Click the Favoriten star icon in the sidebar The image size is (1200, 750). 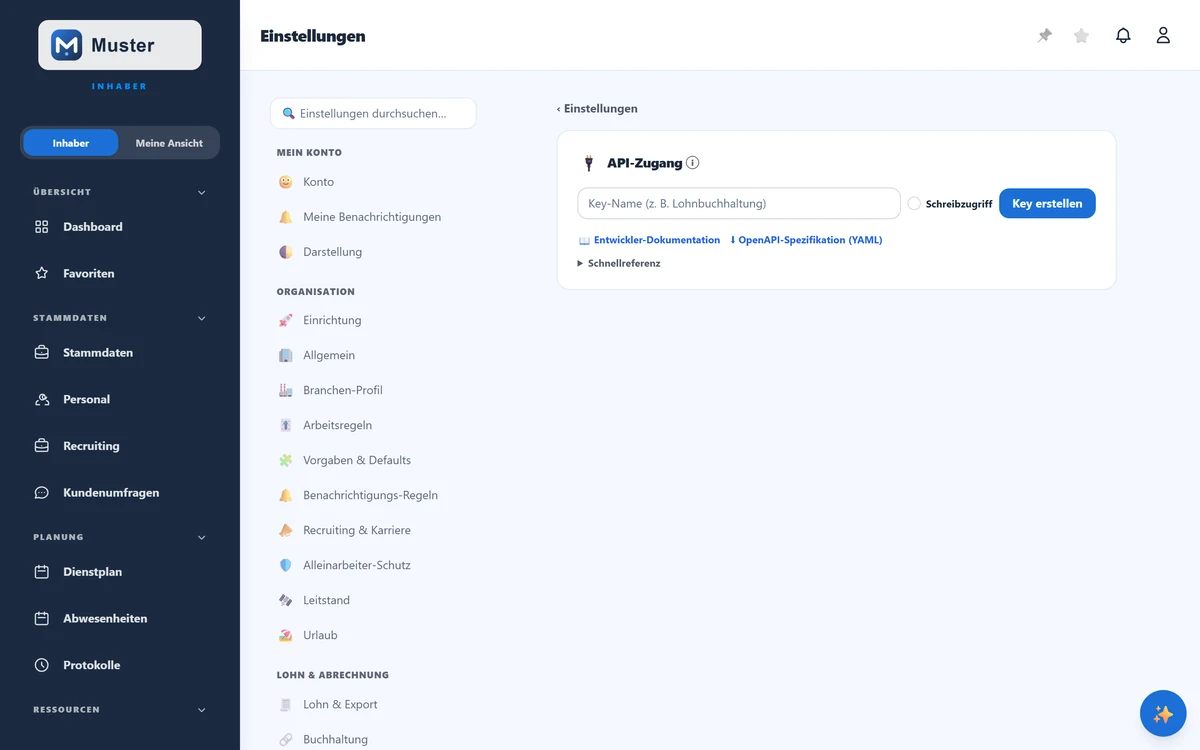point(42,273)
